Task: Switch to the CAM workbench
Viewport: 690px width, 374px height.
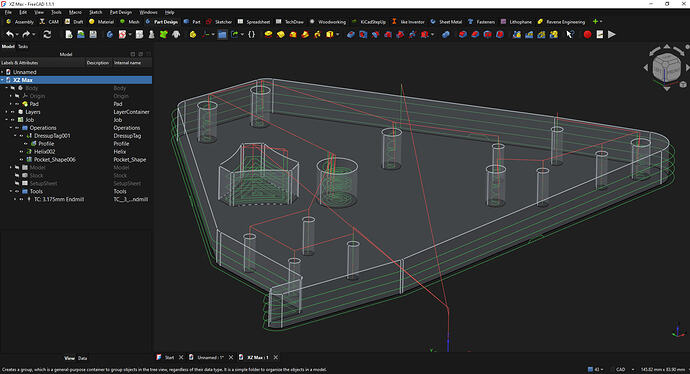Action: (x=49, y=22)
